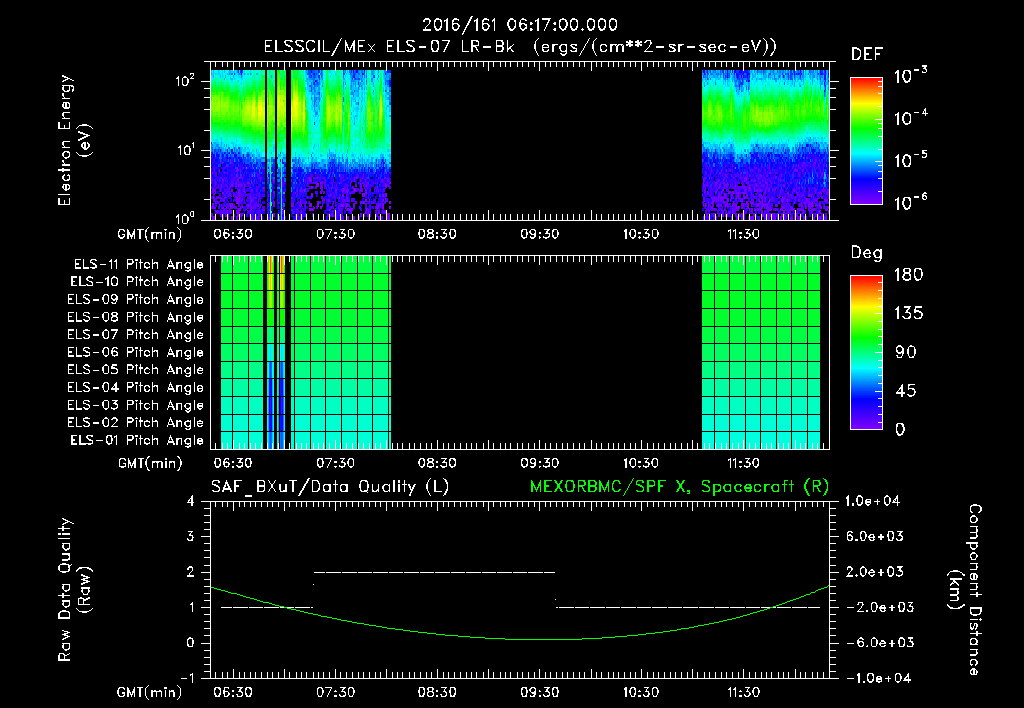
Task: Click the right-side spectrogram data block near 11:30
Action: 765,144
